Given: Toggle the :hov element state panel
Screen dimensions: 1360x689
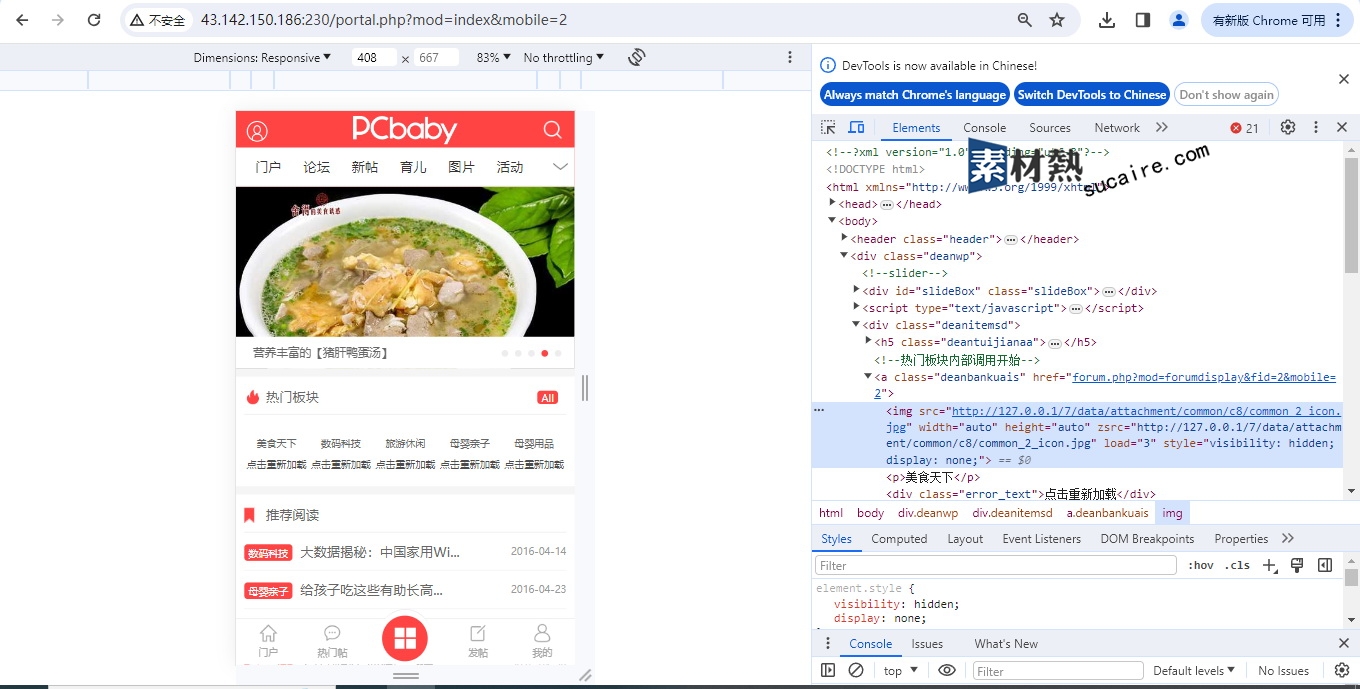Looking at the screenshot, I should (x=1201, y=565).
